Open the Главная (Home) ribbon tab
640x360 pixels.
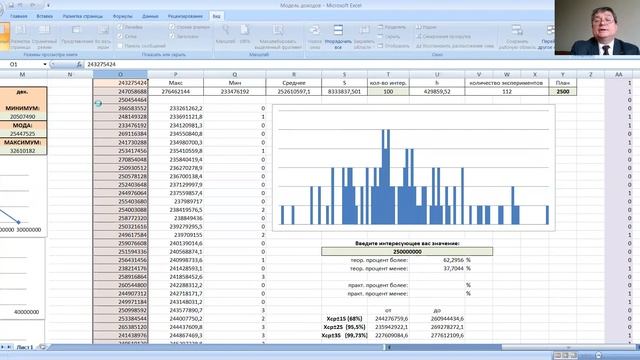coord(19,16)
